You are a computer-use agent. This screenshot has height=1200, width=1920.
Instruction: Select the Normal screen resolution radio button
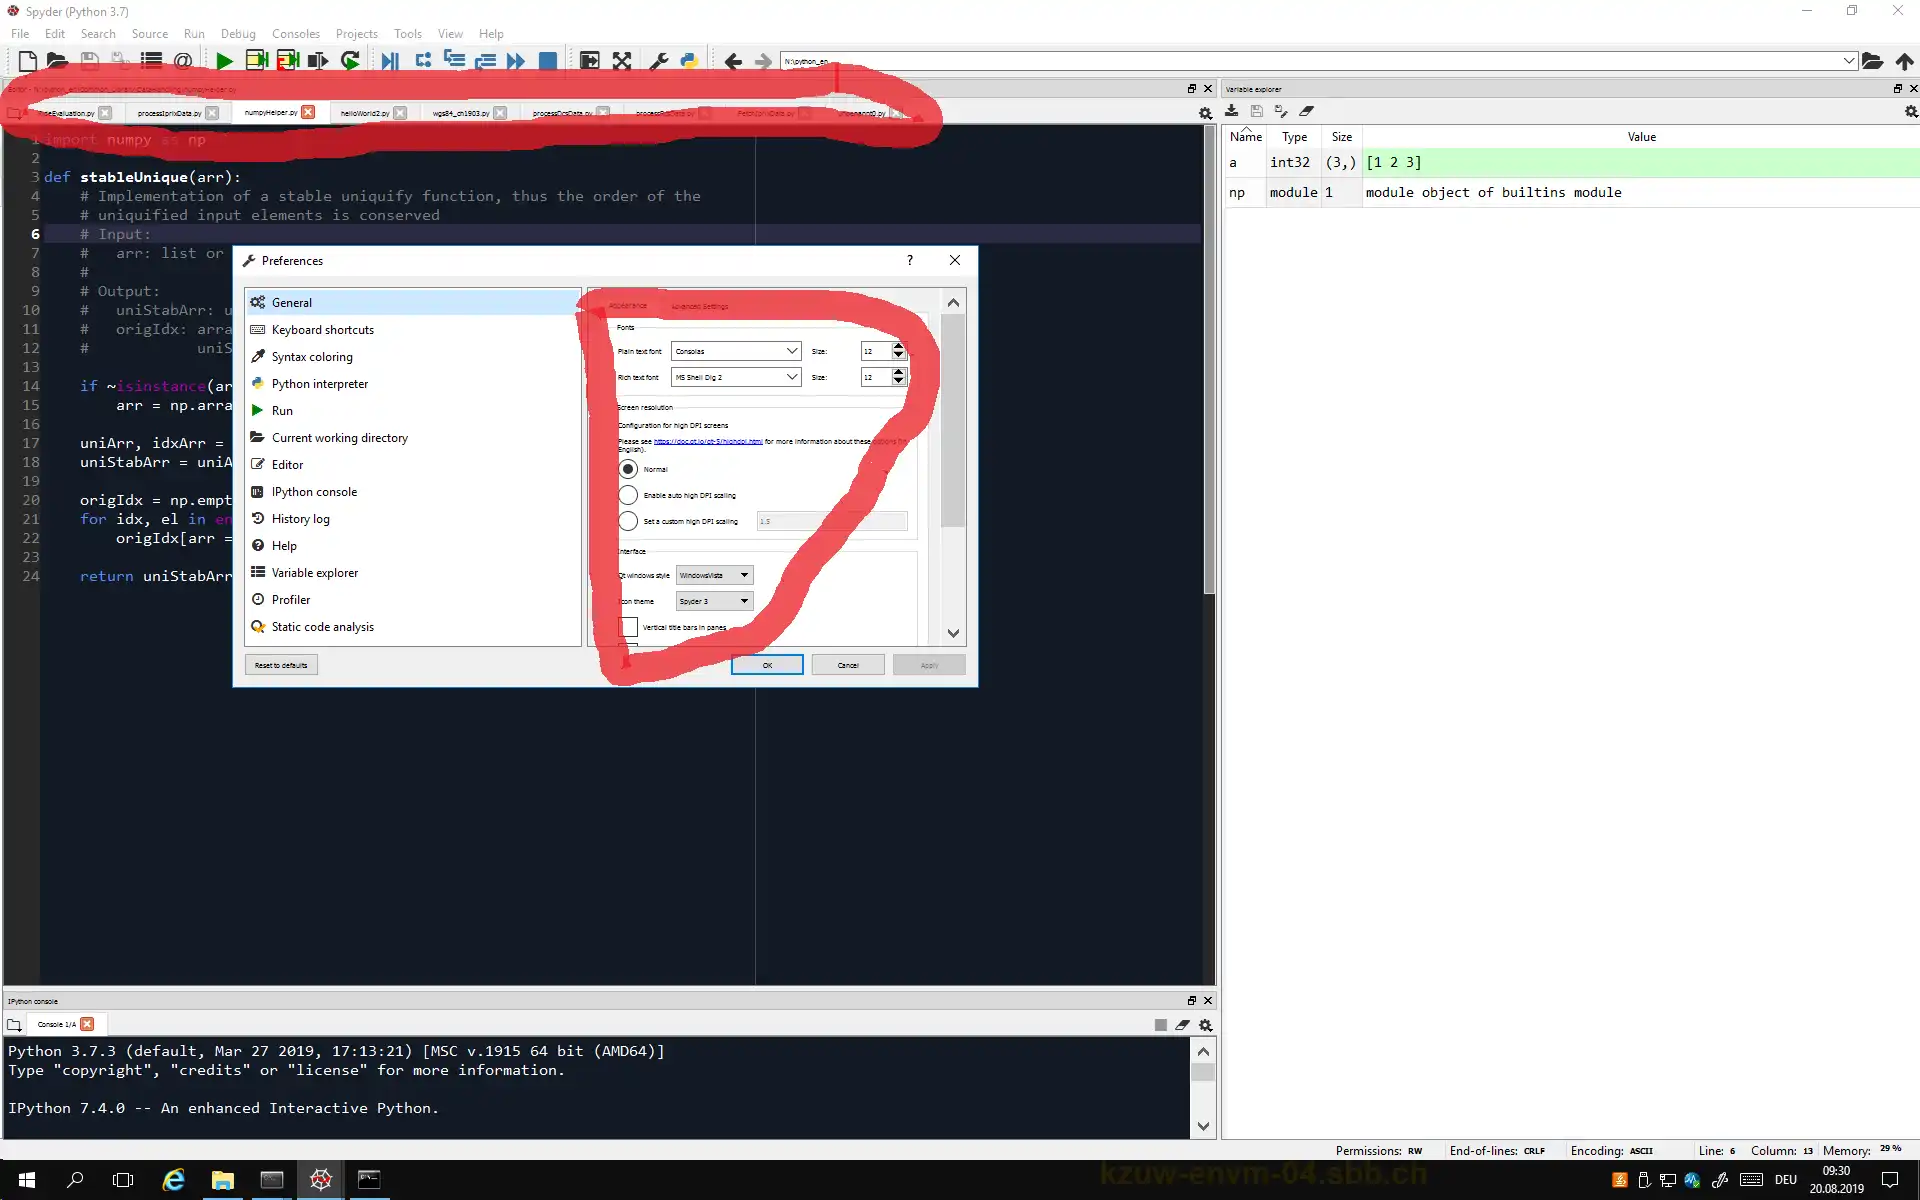point(628,469)
